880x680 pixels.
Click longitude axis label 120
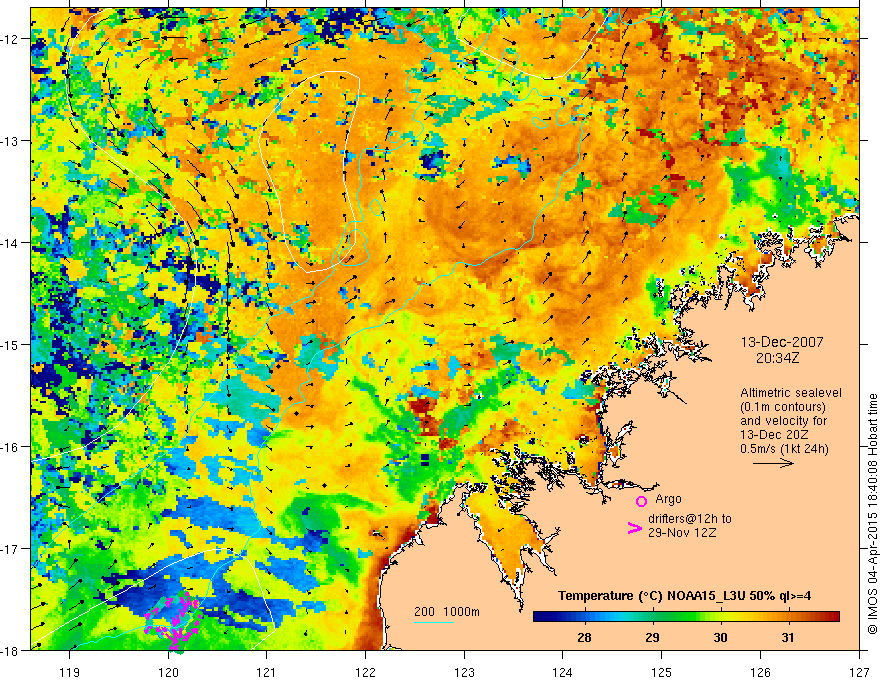pos(168,672)
